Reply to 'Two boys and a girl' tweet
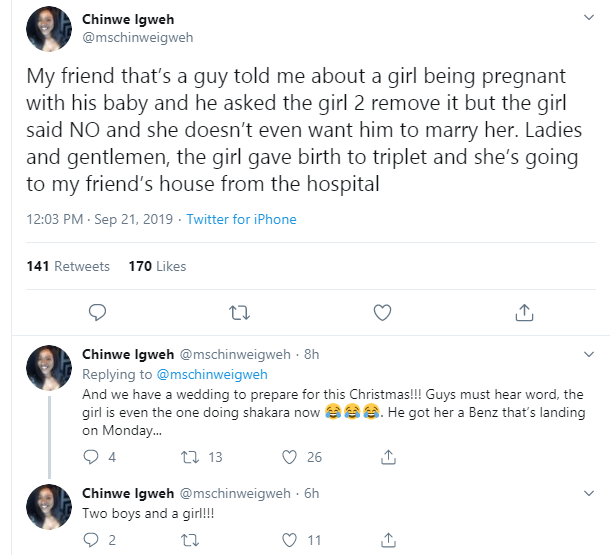Viewport: 610px width, 555px height. point(91,540)
